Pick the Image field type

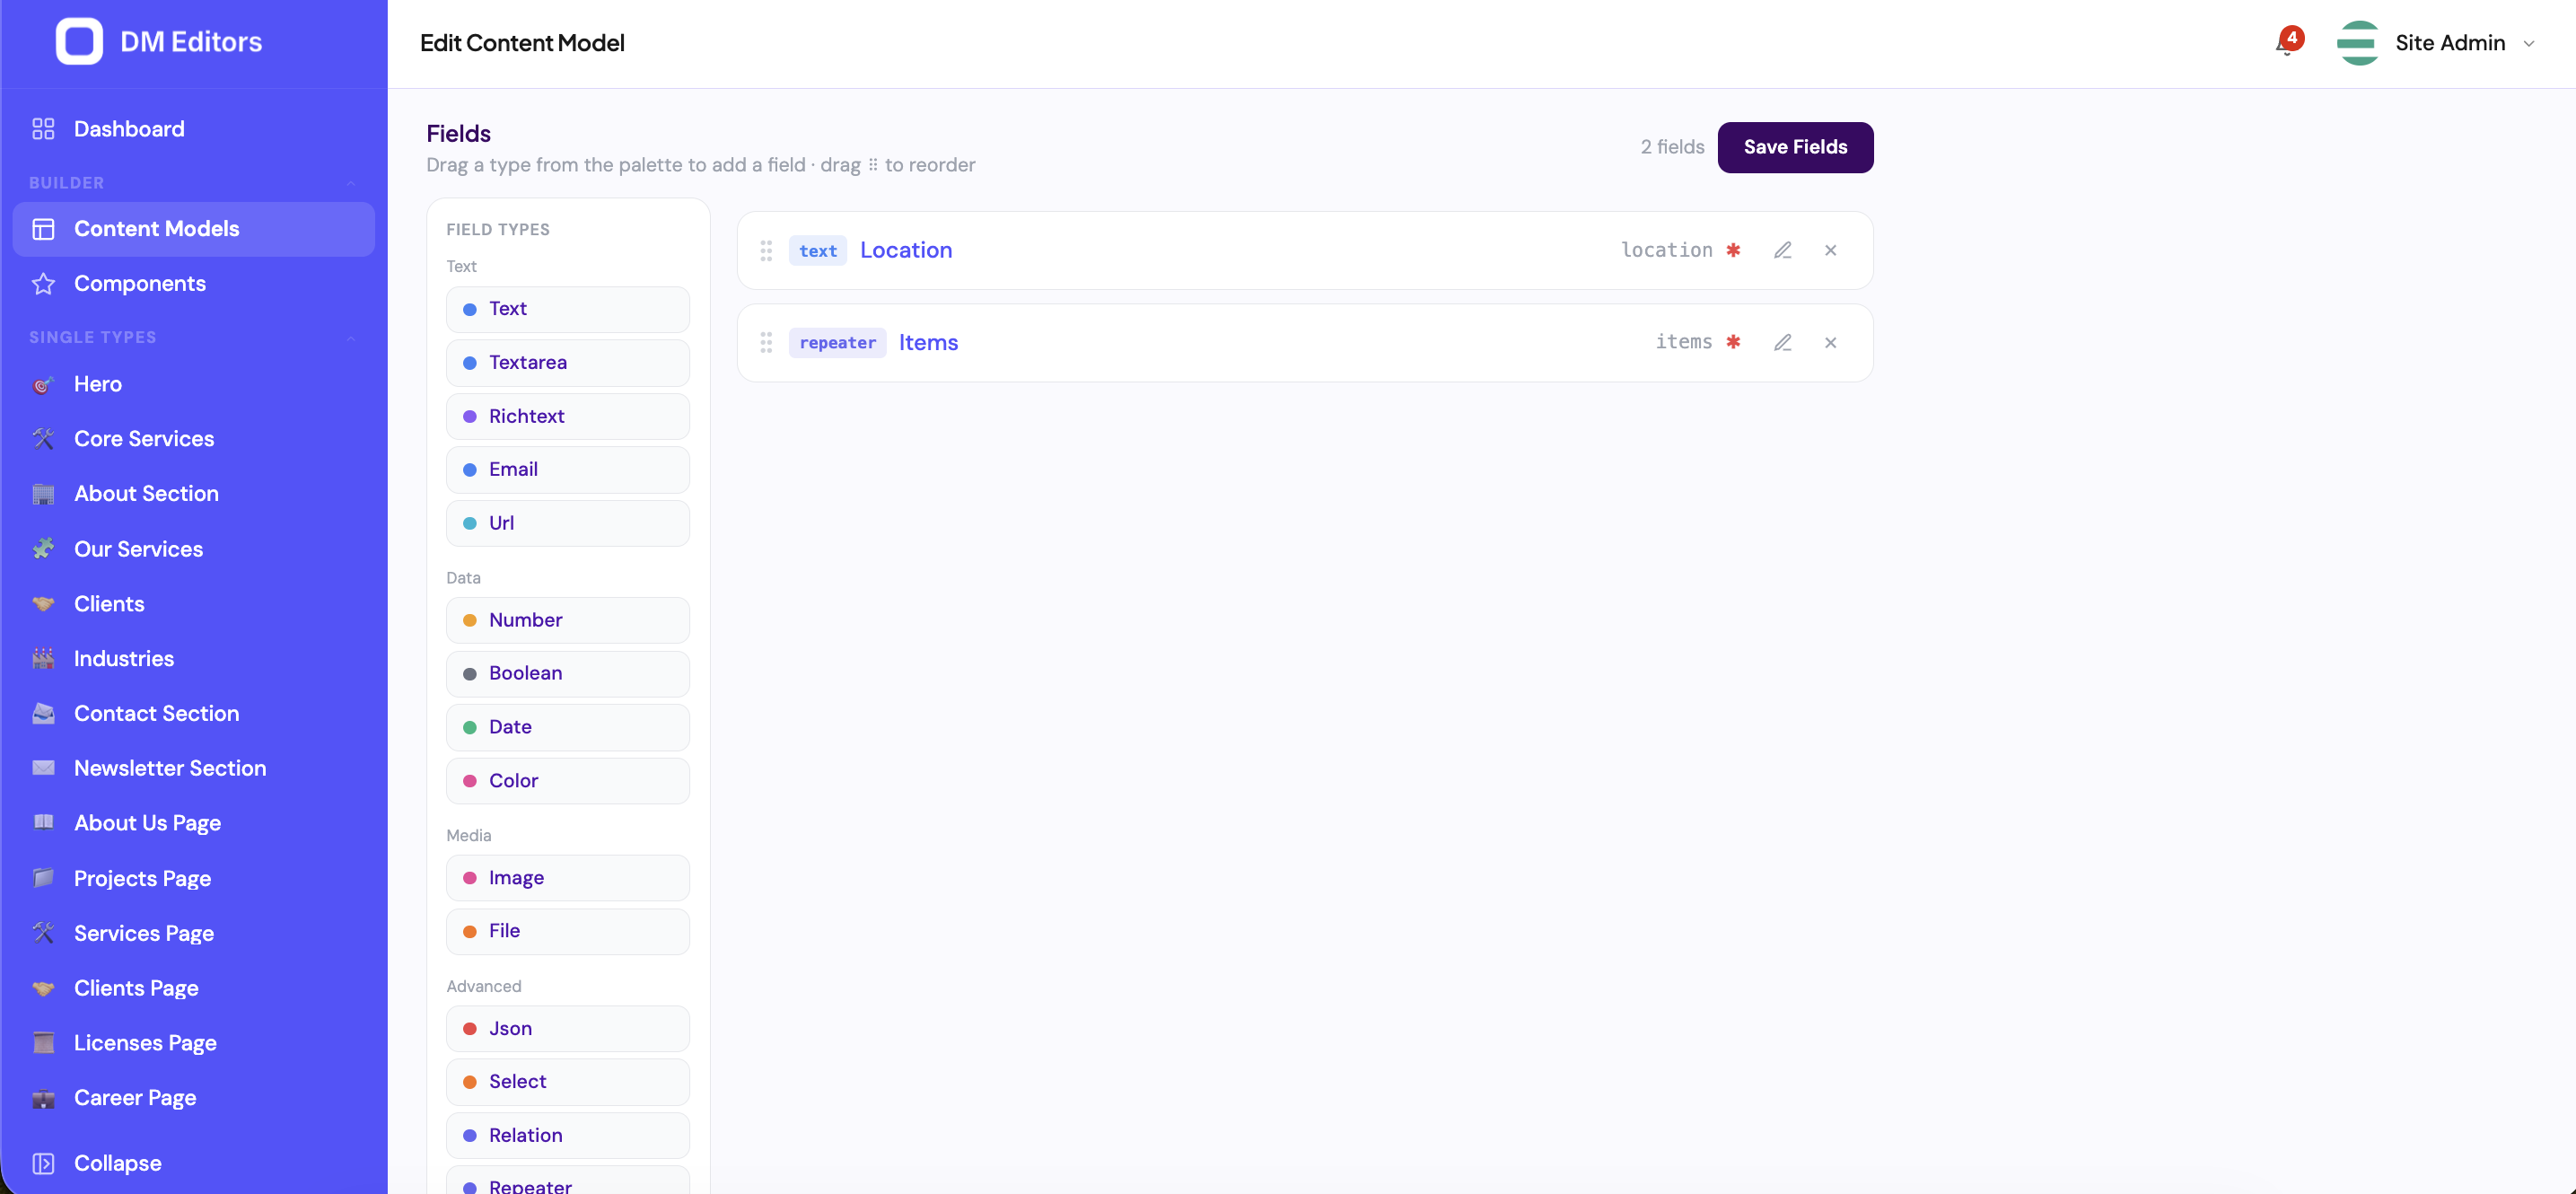568,878
